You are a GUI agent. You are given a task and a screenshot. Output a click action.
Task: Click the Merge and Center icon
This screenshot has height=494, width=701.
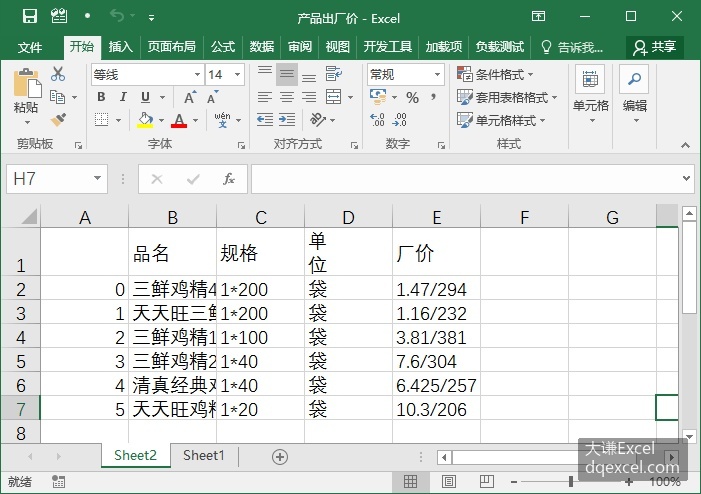coord(334,97)
